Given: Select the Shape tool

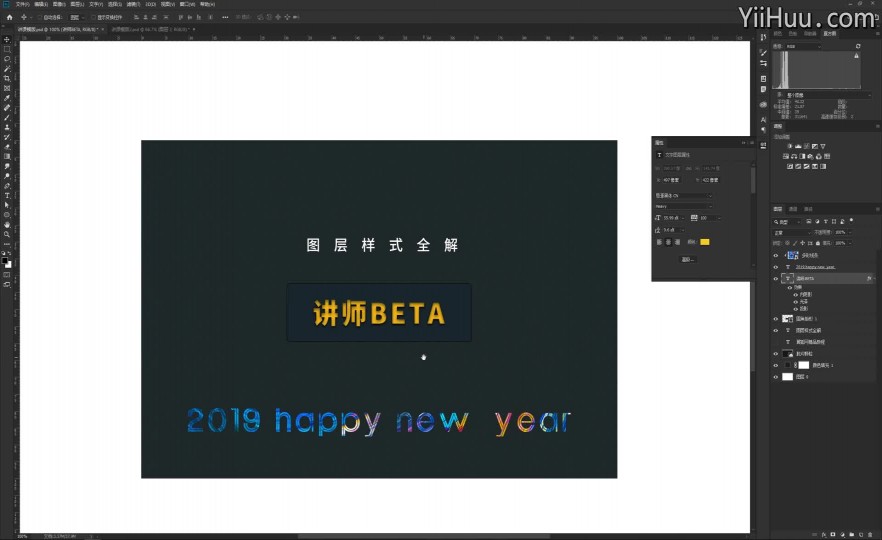Looking at the screenshot, I should [7, 215].
